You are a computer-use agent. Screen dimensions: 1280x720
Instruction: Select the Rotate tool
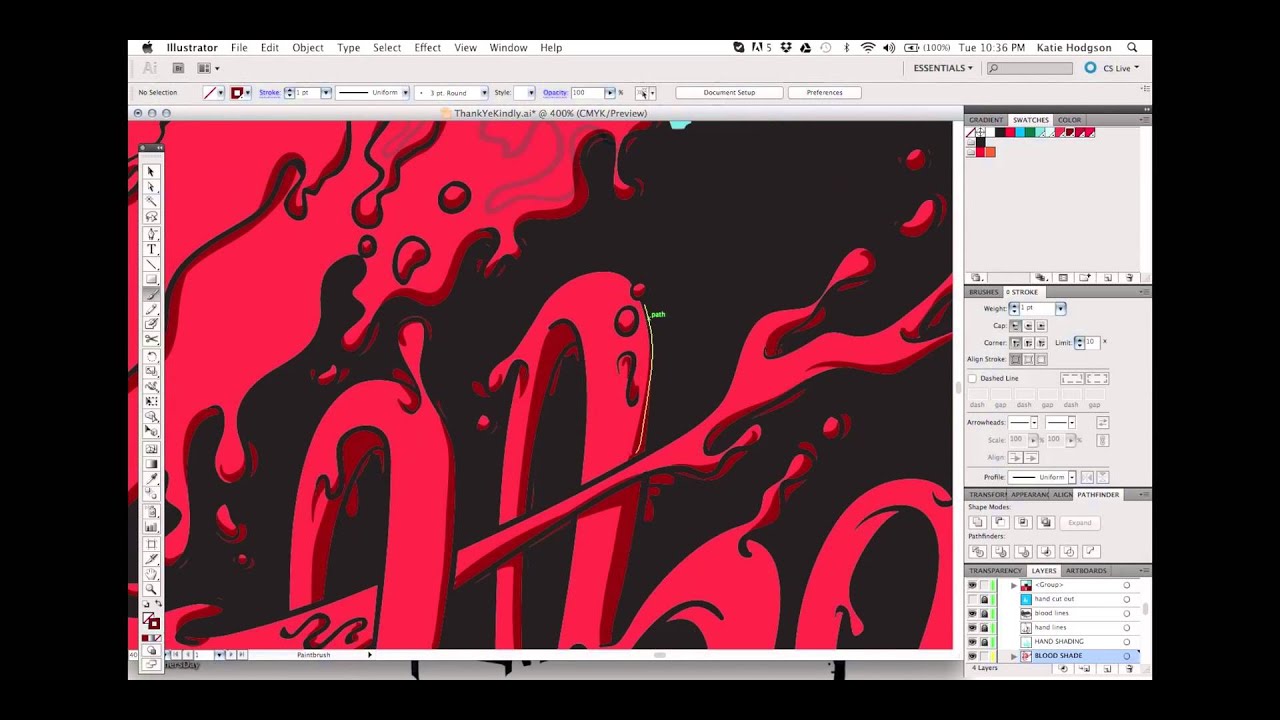pos(152,357)
